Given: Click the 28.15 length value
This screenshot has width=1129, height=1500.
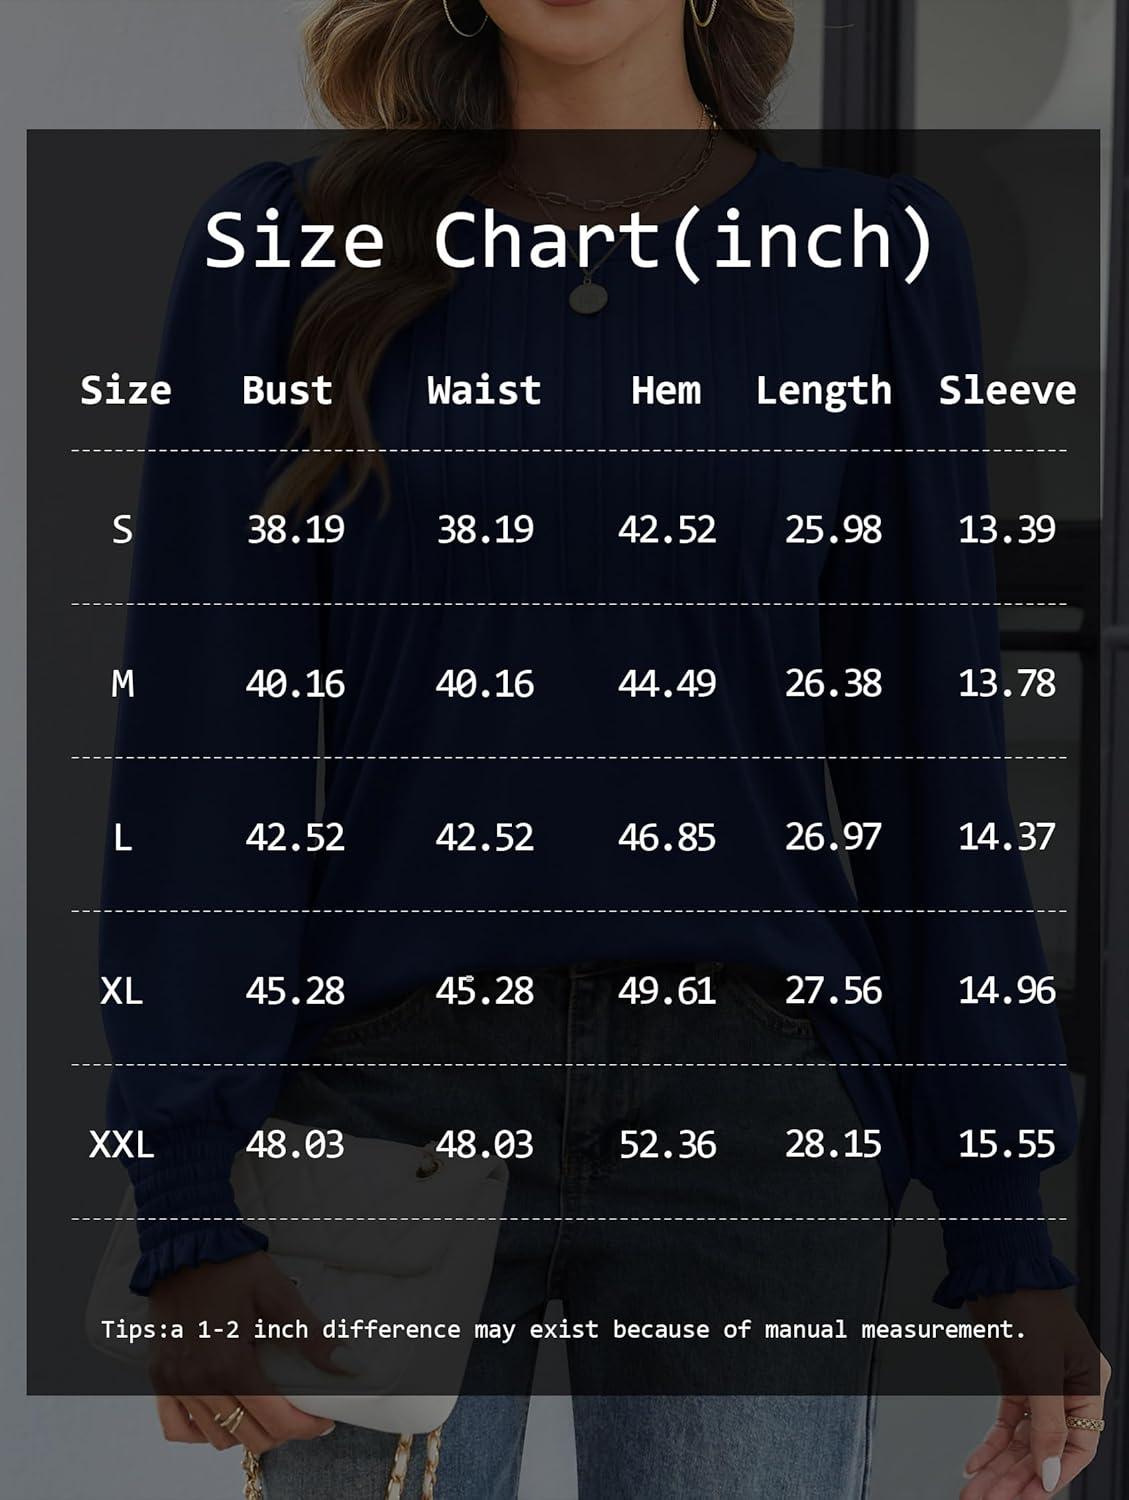Looking at the screenshot, I should (x=833, y=1144).
